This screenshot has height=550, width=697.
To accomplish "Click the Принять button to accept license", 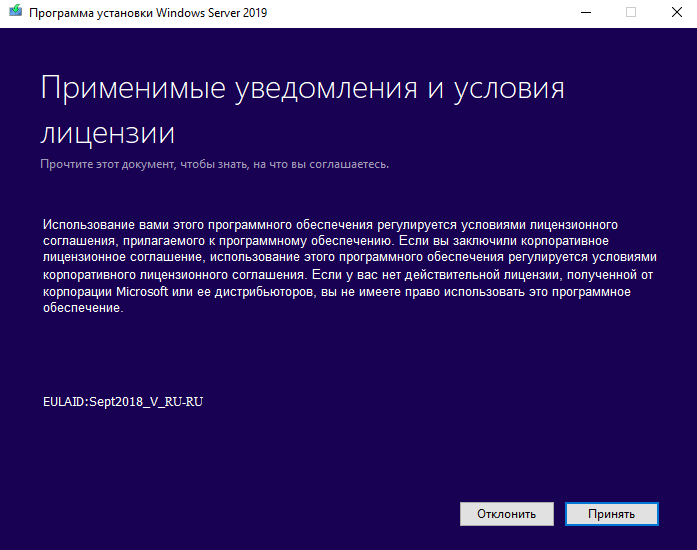I will tap(611, 514).
